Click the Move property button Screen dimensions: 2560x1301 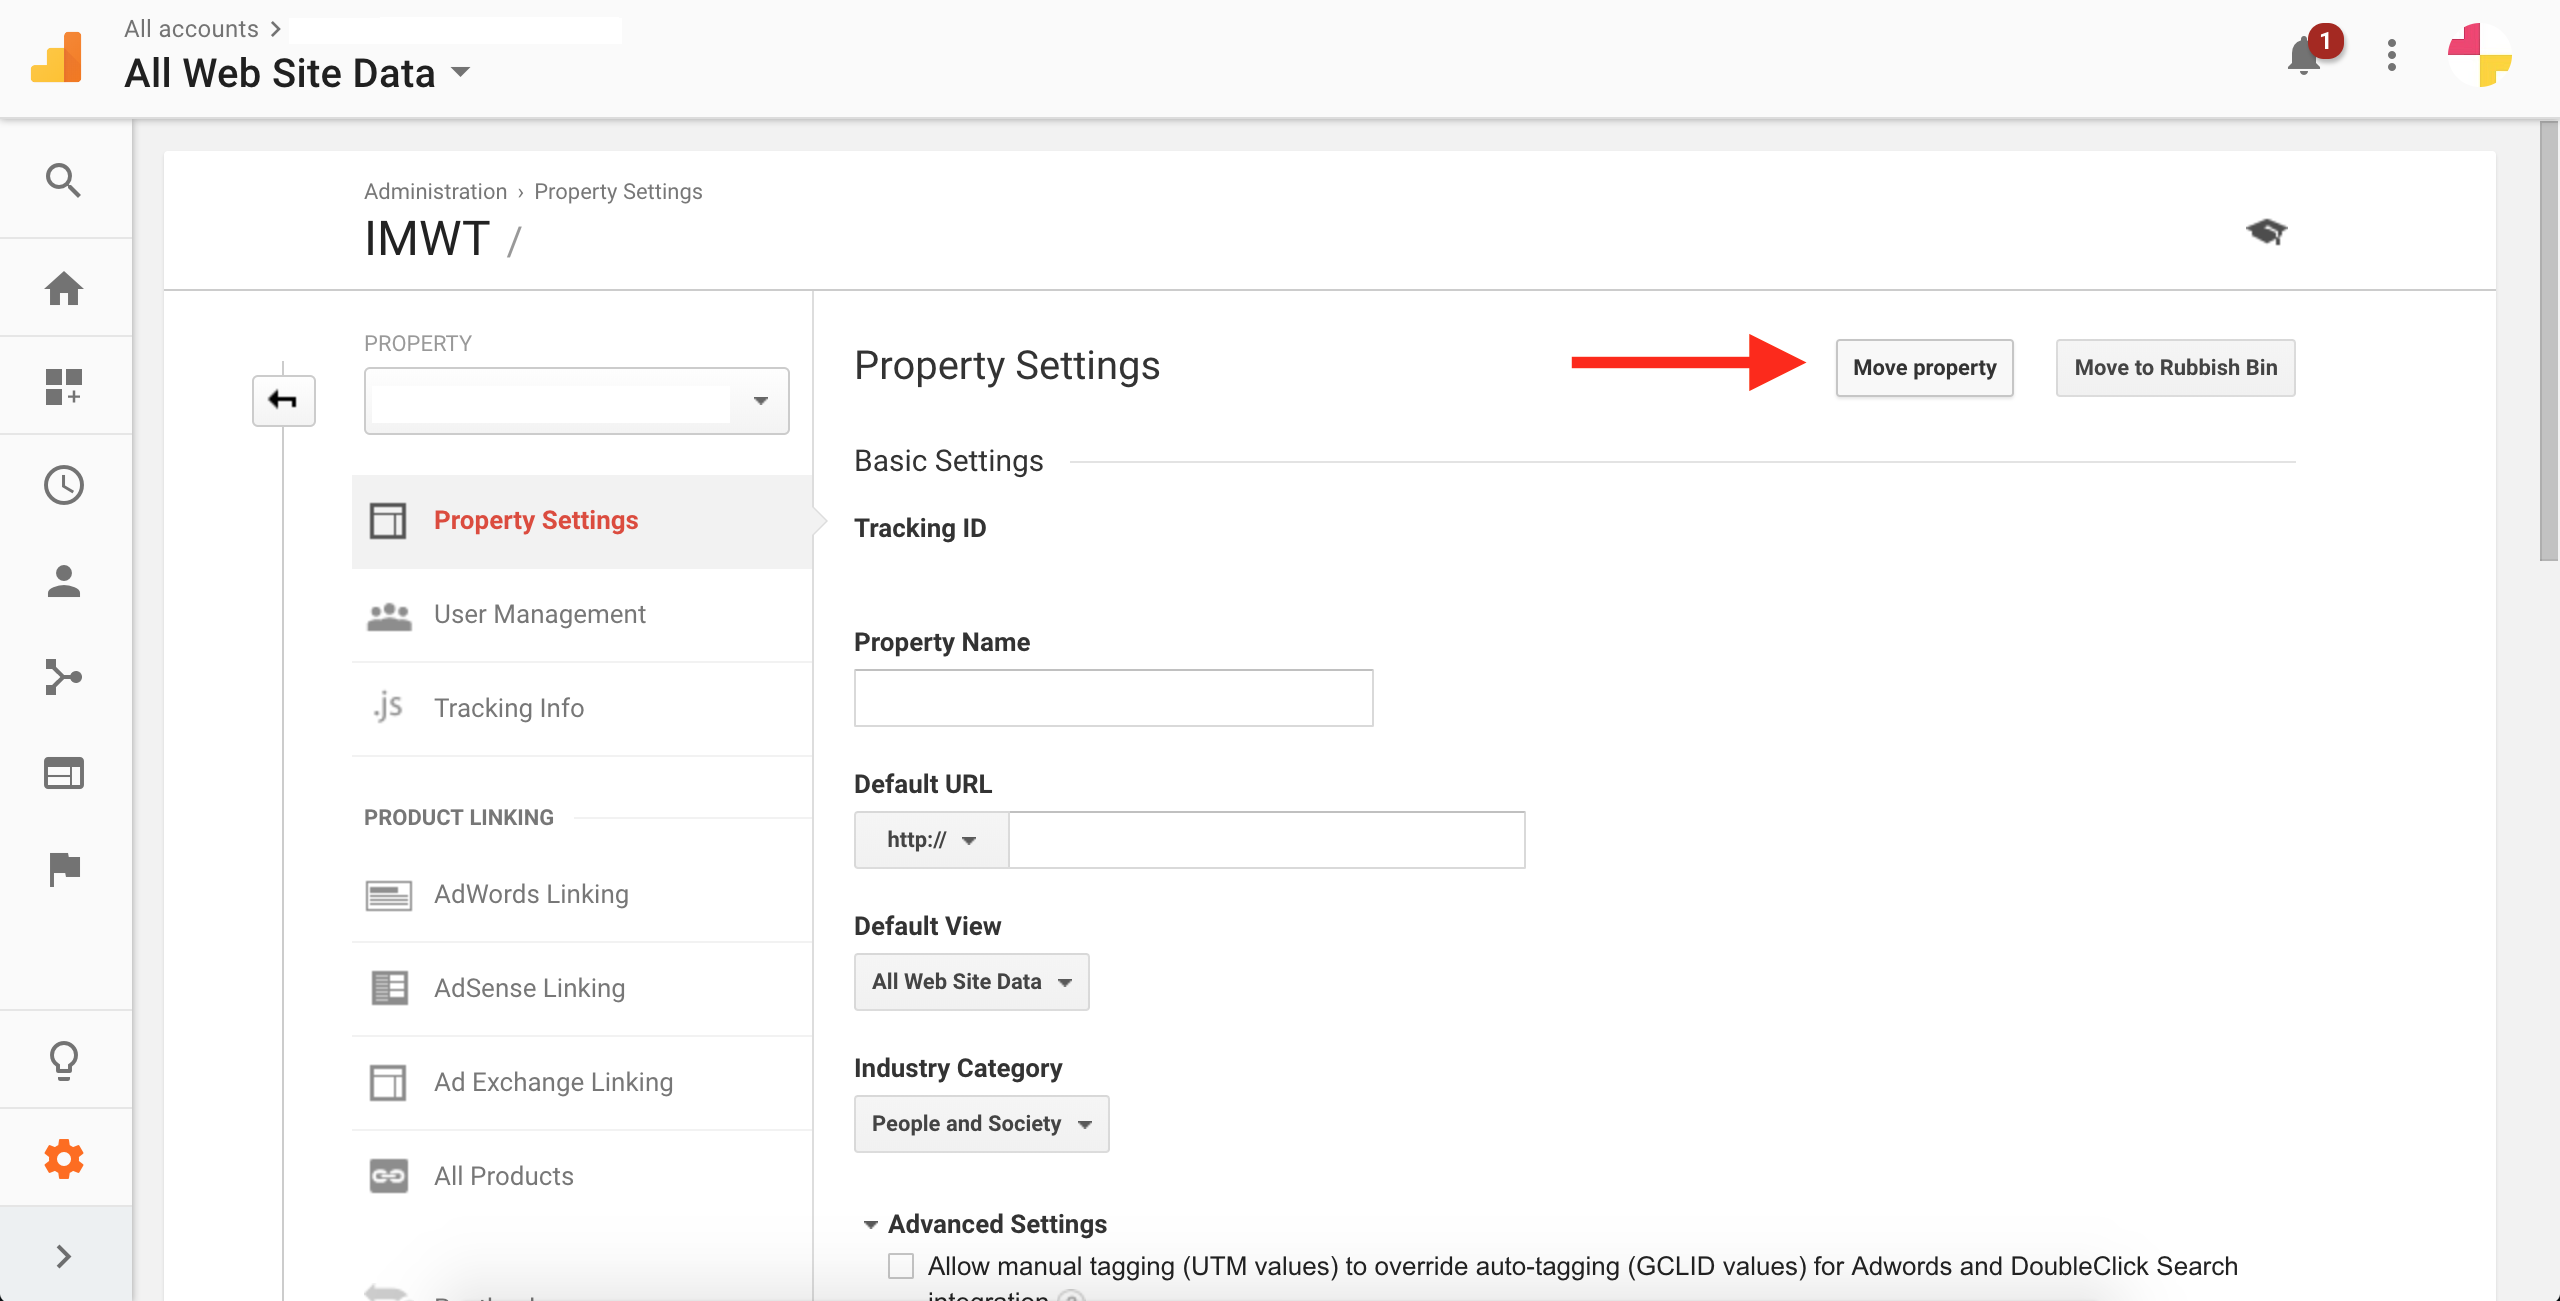pyautogui.click(x=1924, y=368)
